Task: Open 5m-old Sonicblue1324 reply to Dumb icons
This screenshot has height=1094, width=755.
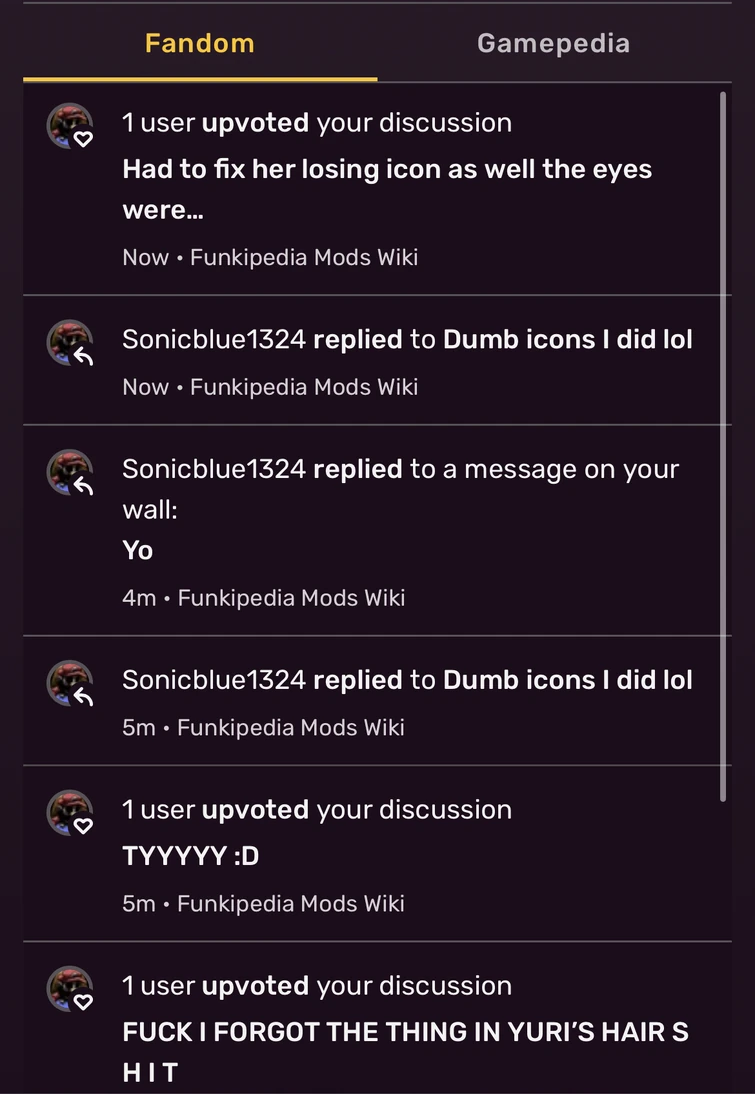Action: (407, 680)
